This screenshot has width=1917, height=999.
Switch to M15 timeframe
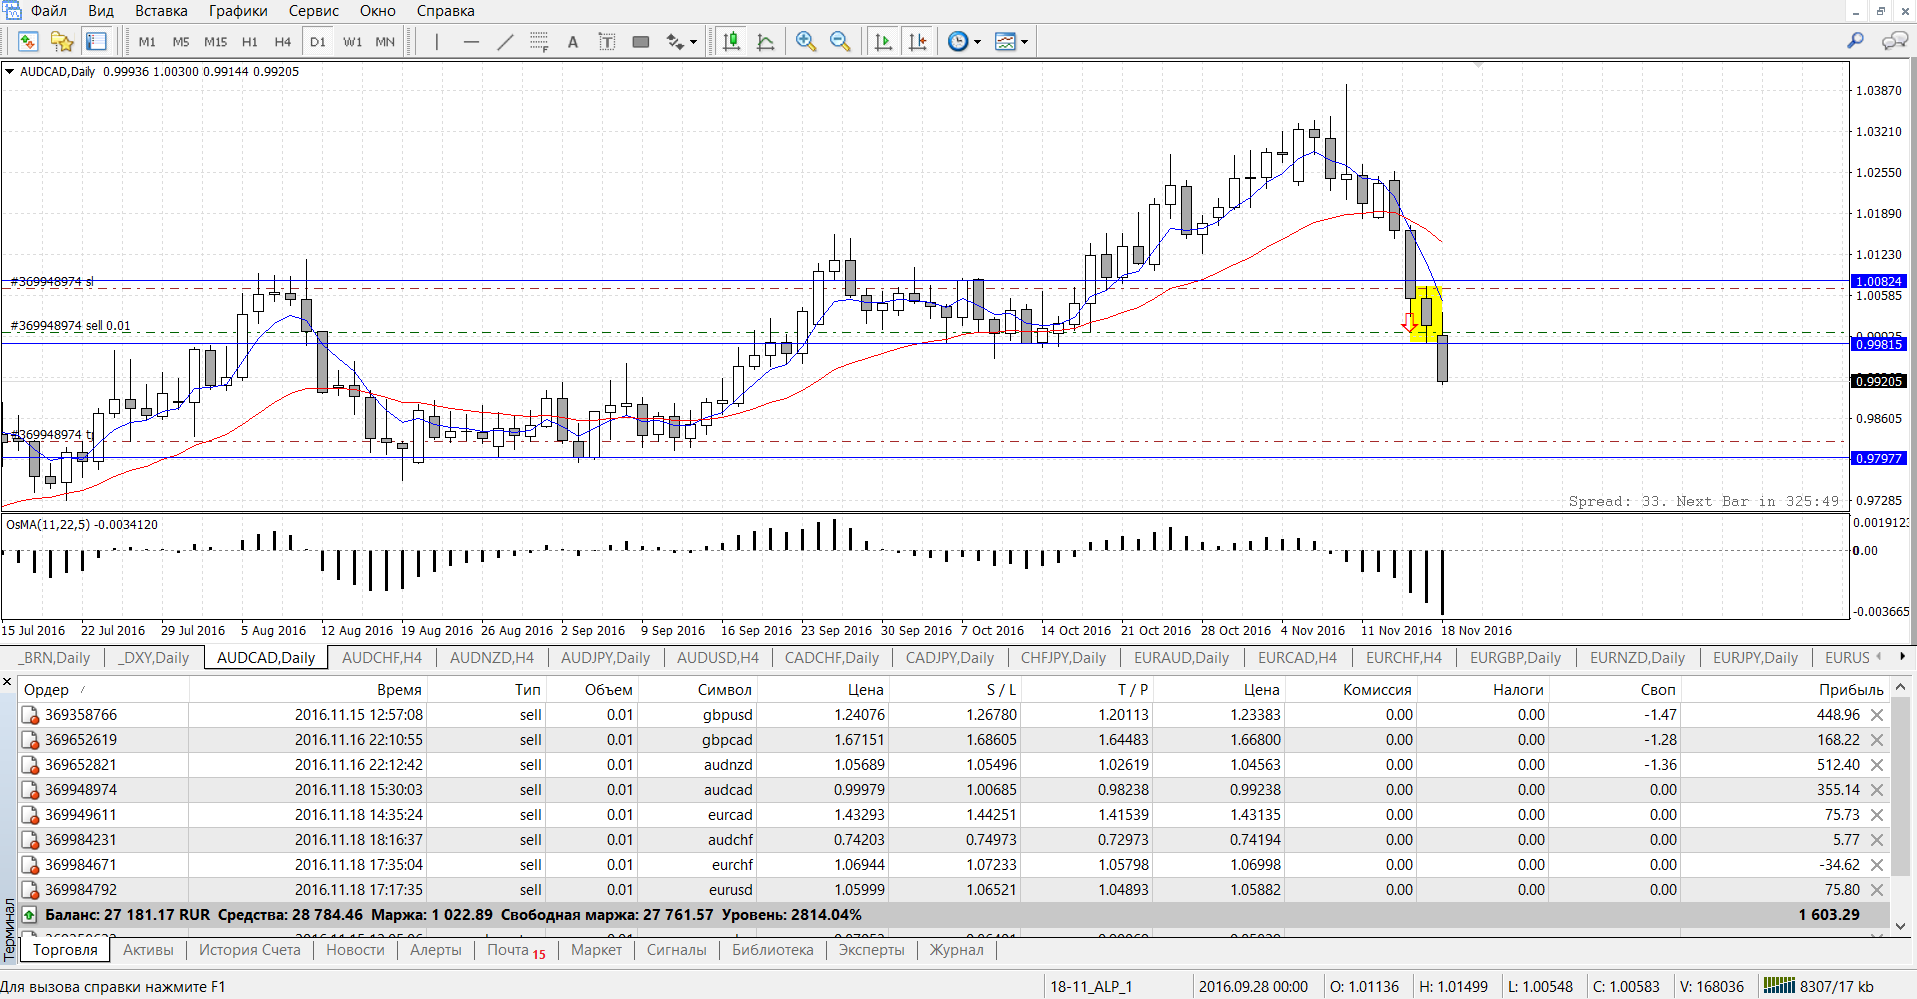(215, 41)
